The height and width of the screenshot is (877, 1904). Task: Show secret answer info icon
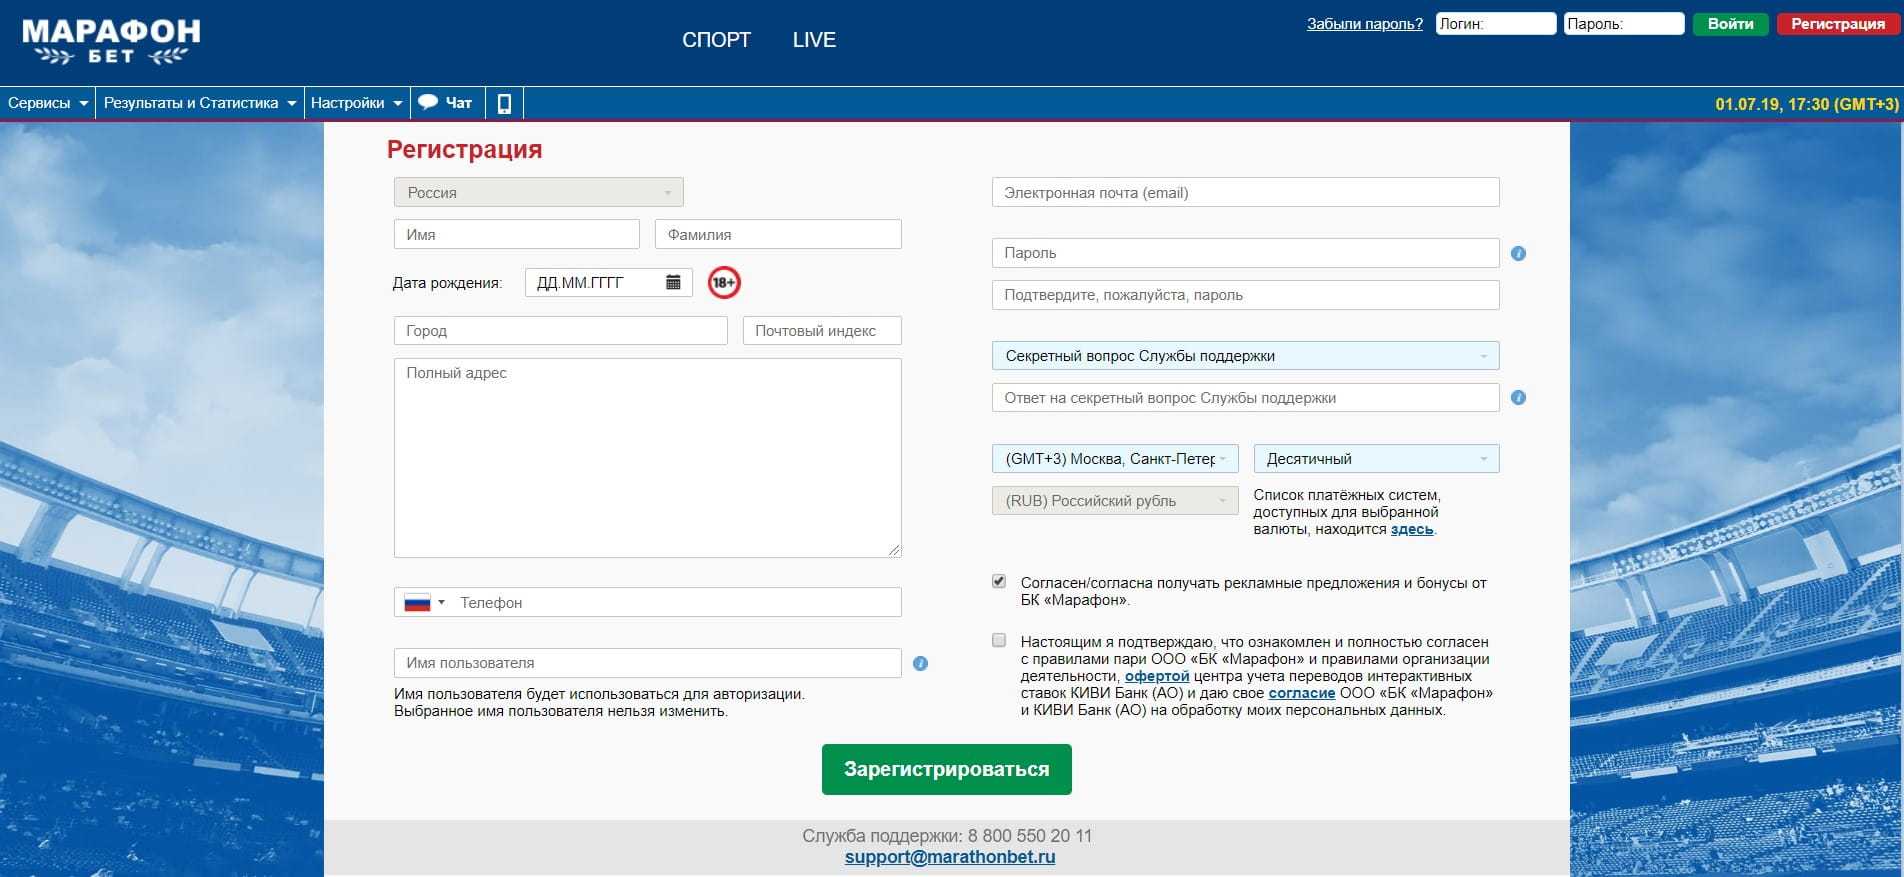coord(1518,398)
